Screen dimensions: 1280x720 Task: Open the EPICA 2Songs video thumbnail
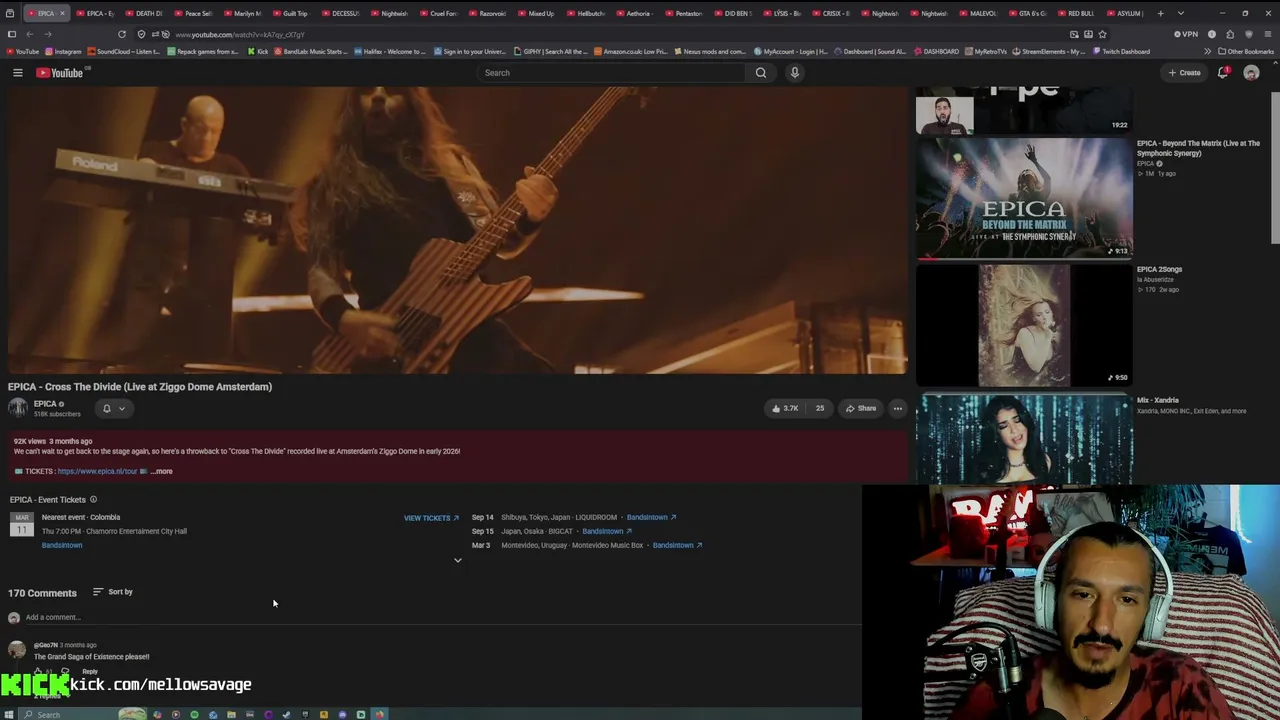click(x=1024, y=325)
